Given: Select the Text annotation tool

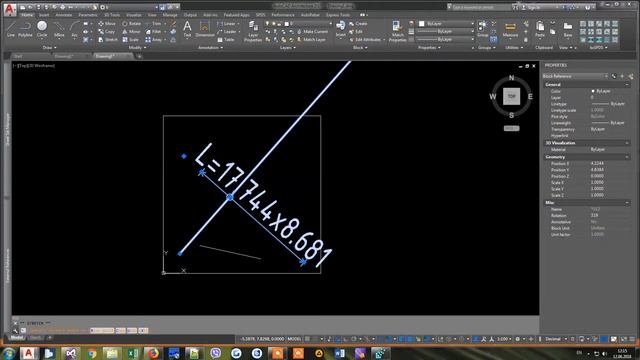Looking at the screenshot, I should 187,29.
